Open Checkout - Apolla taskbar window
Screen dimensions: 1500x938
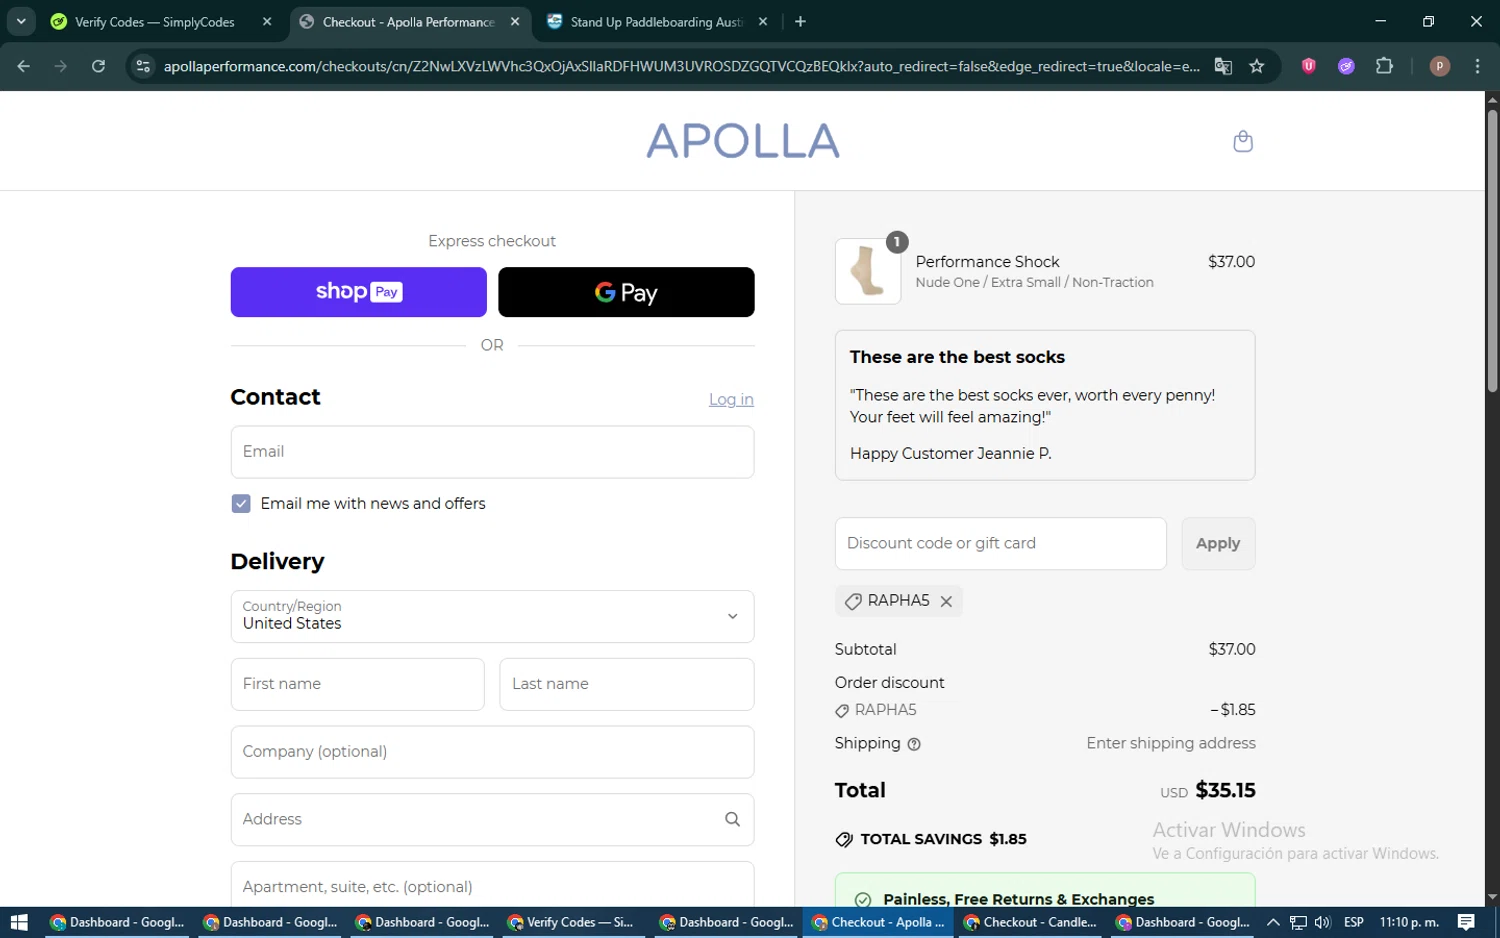(x=878, y=922)
